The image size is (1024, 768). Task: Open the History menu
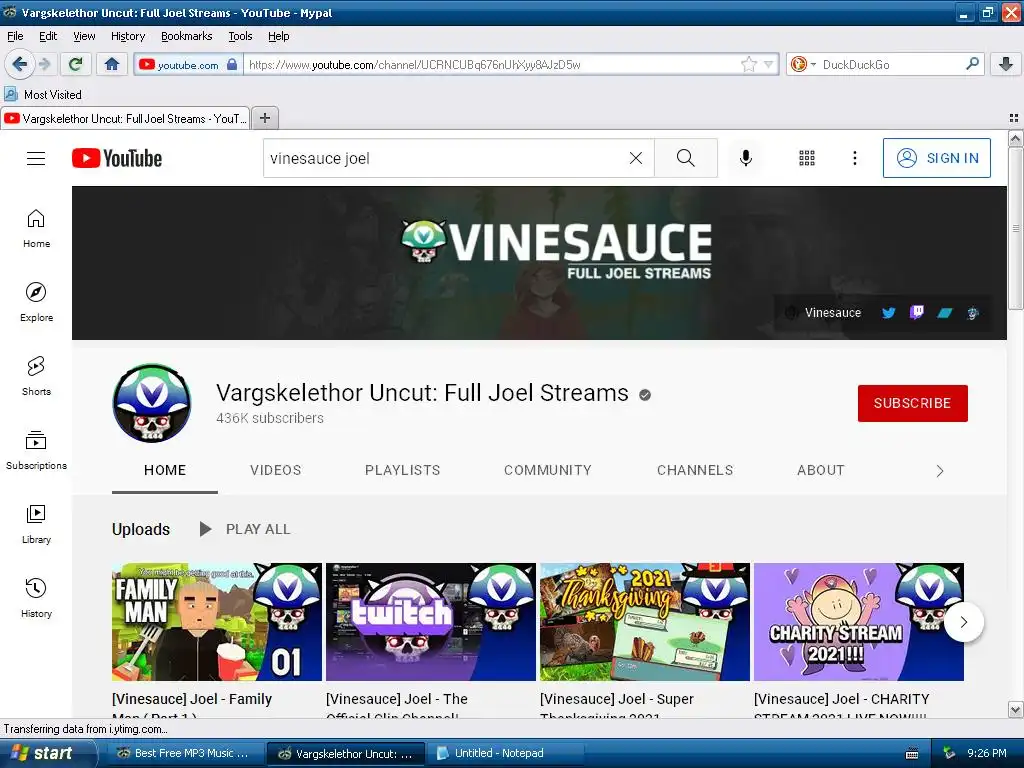coord(127,36)
